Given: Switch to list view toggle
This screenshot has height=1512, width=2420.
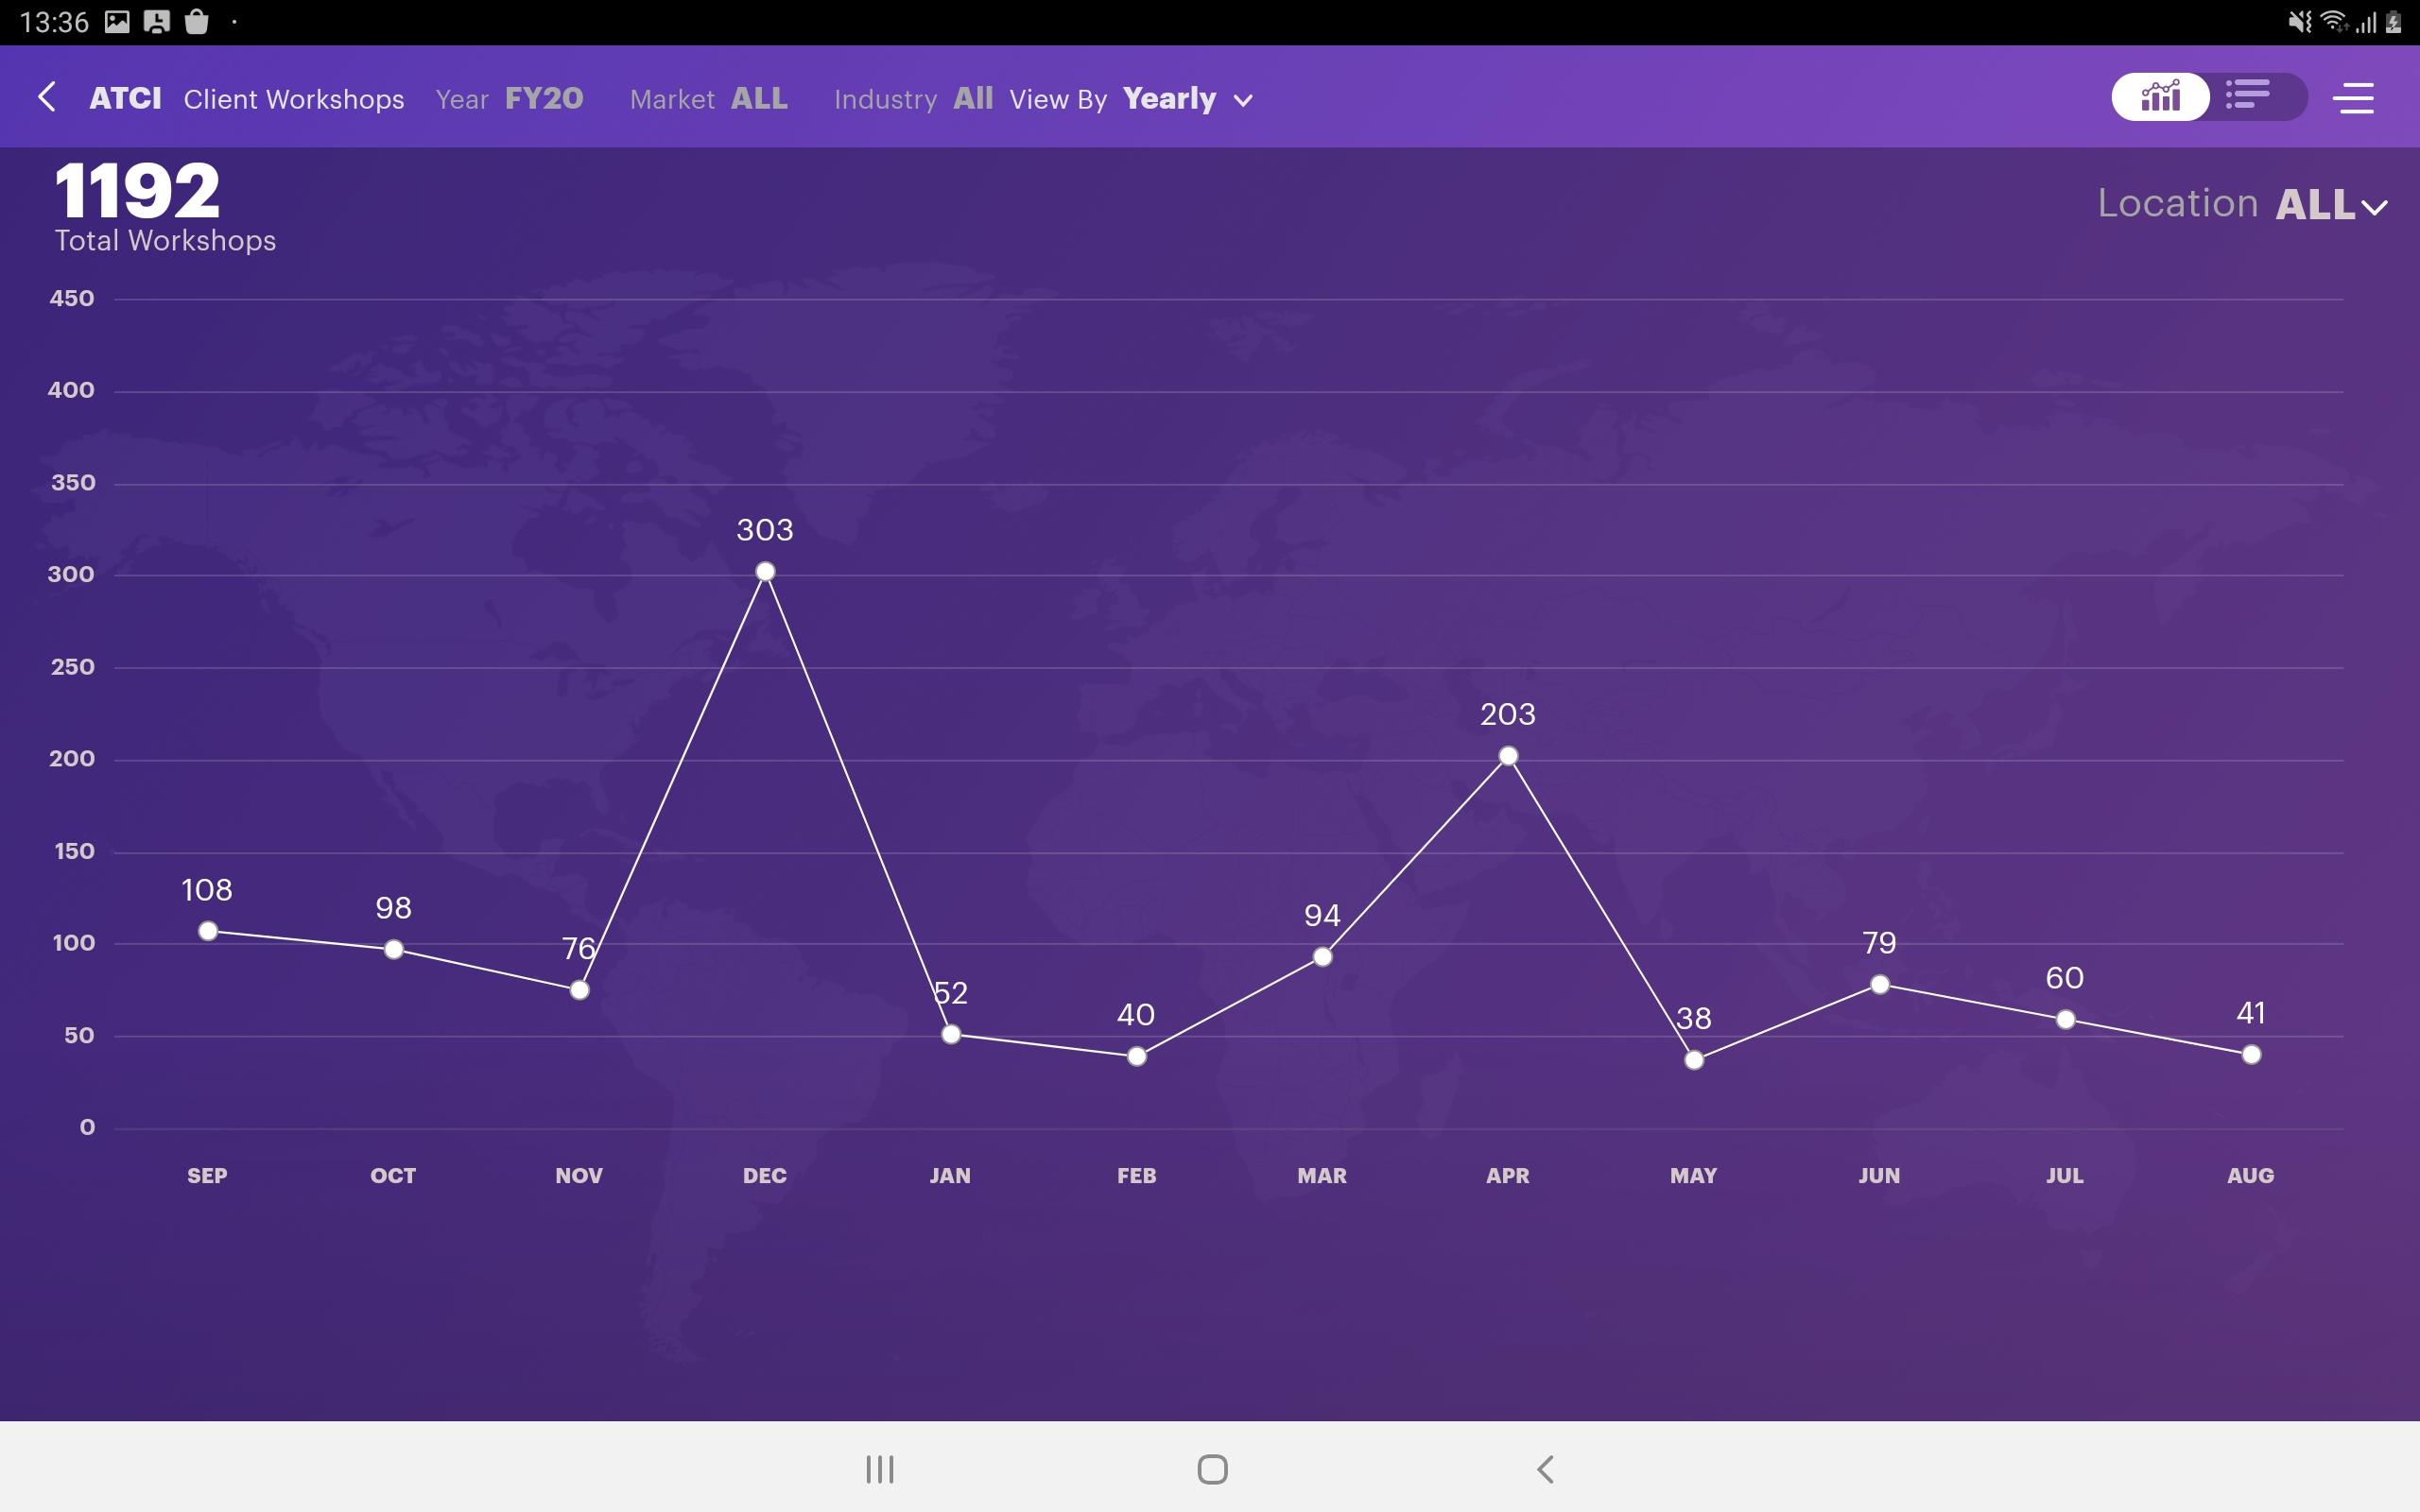Looking at the screenshot, I should 2248,97.
